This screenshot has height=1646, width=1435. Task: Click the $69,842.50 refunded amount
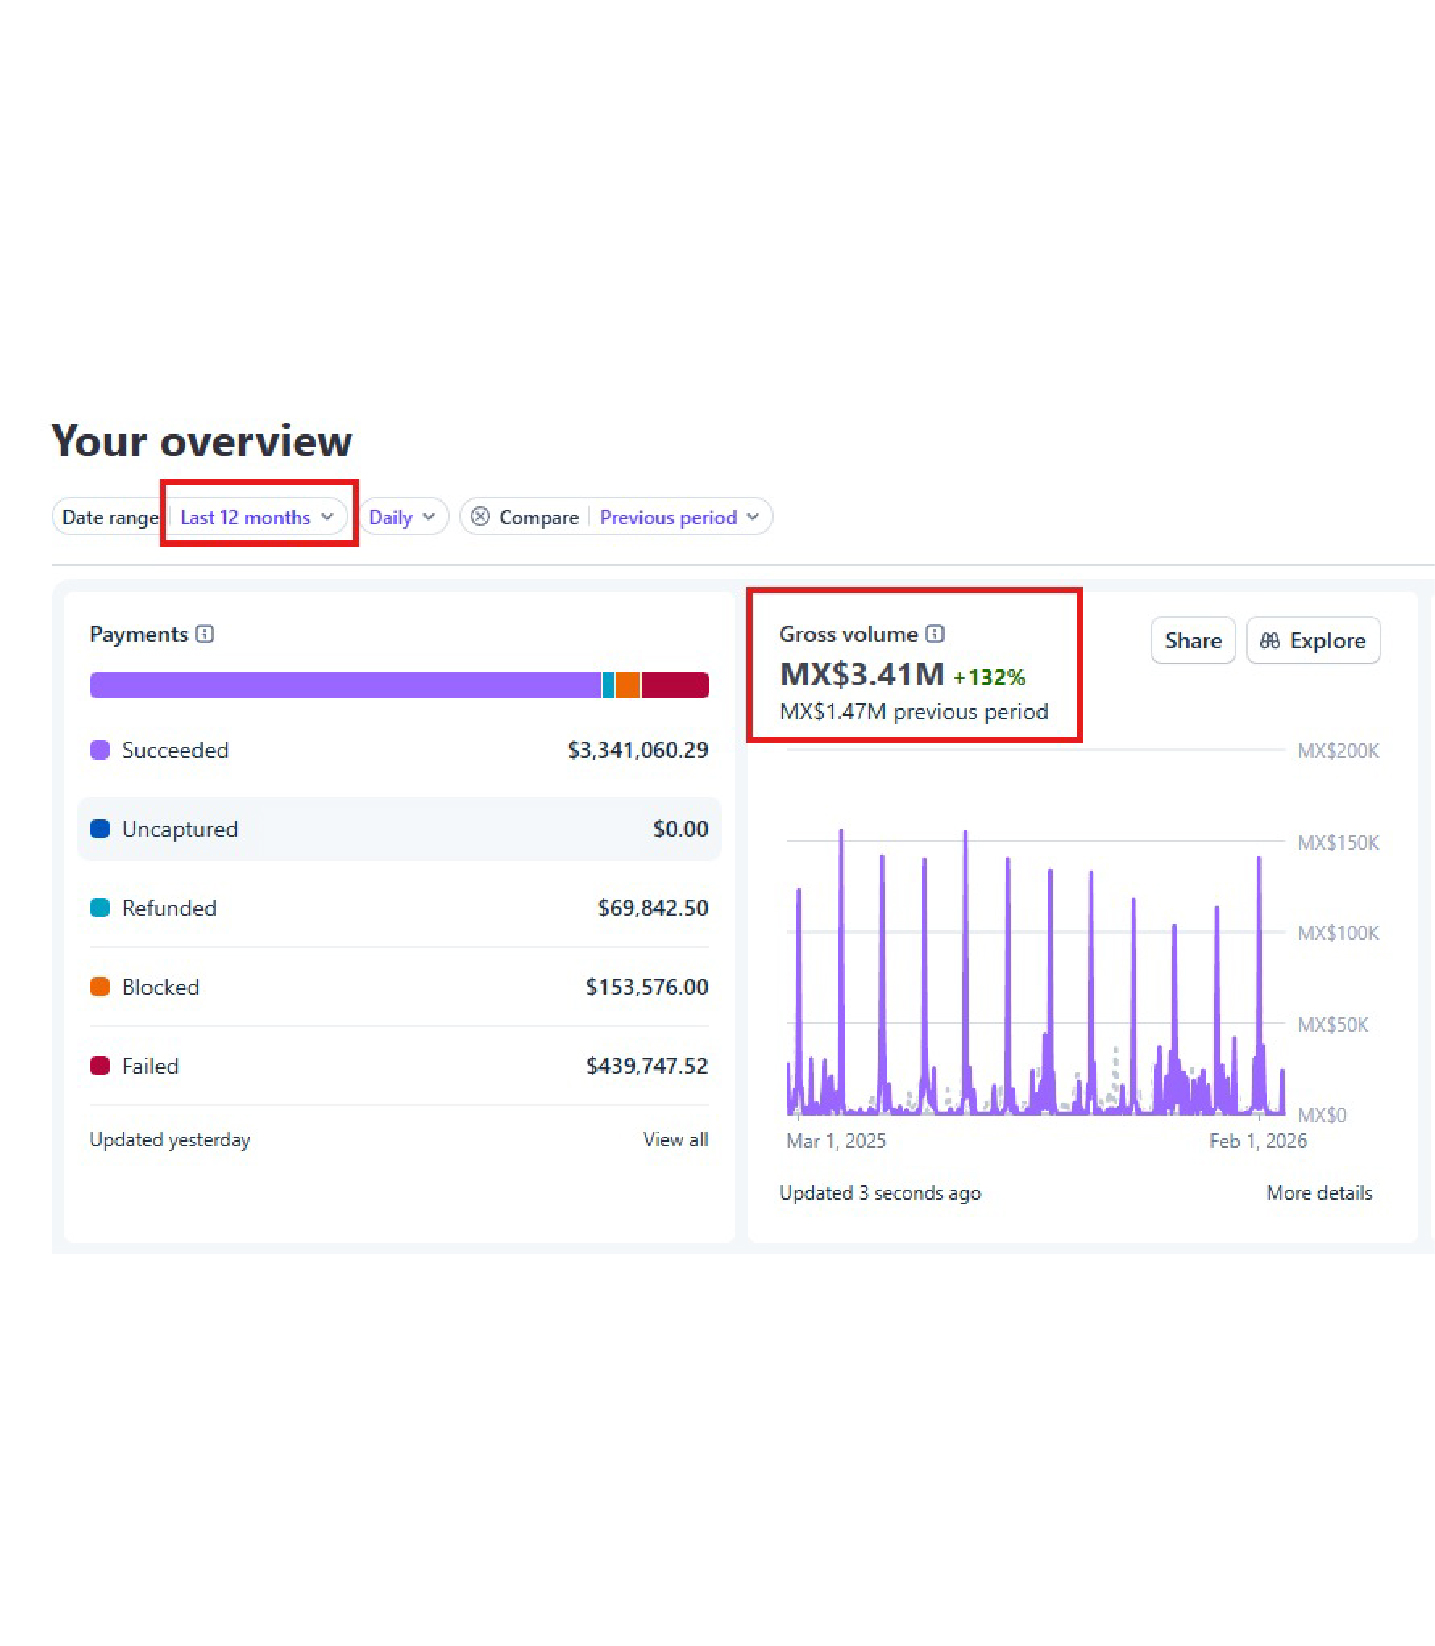coord(653,908)
